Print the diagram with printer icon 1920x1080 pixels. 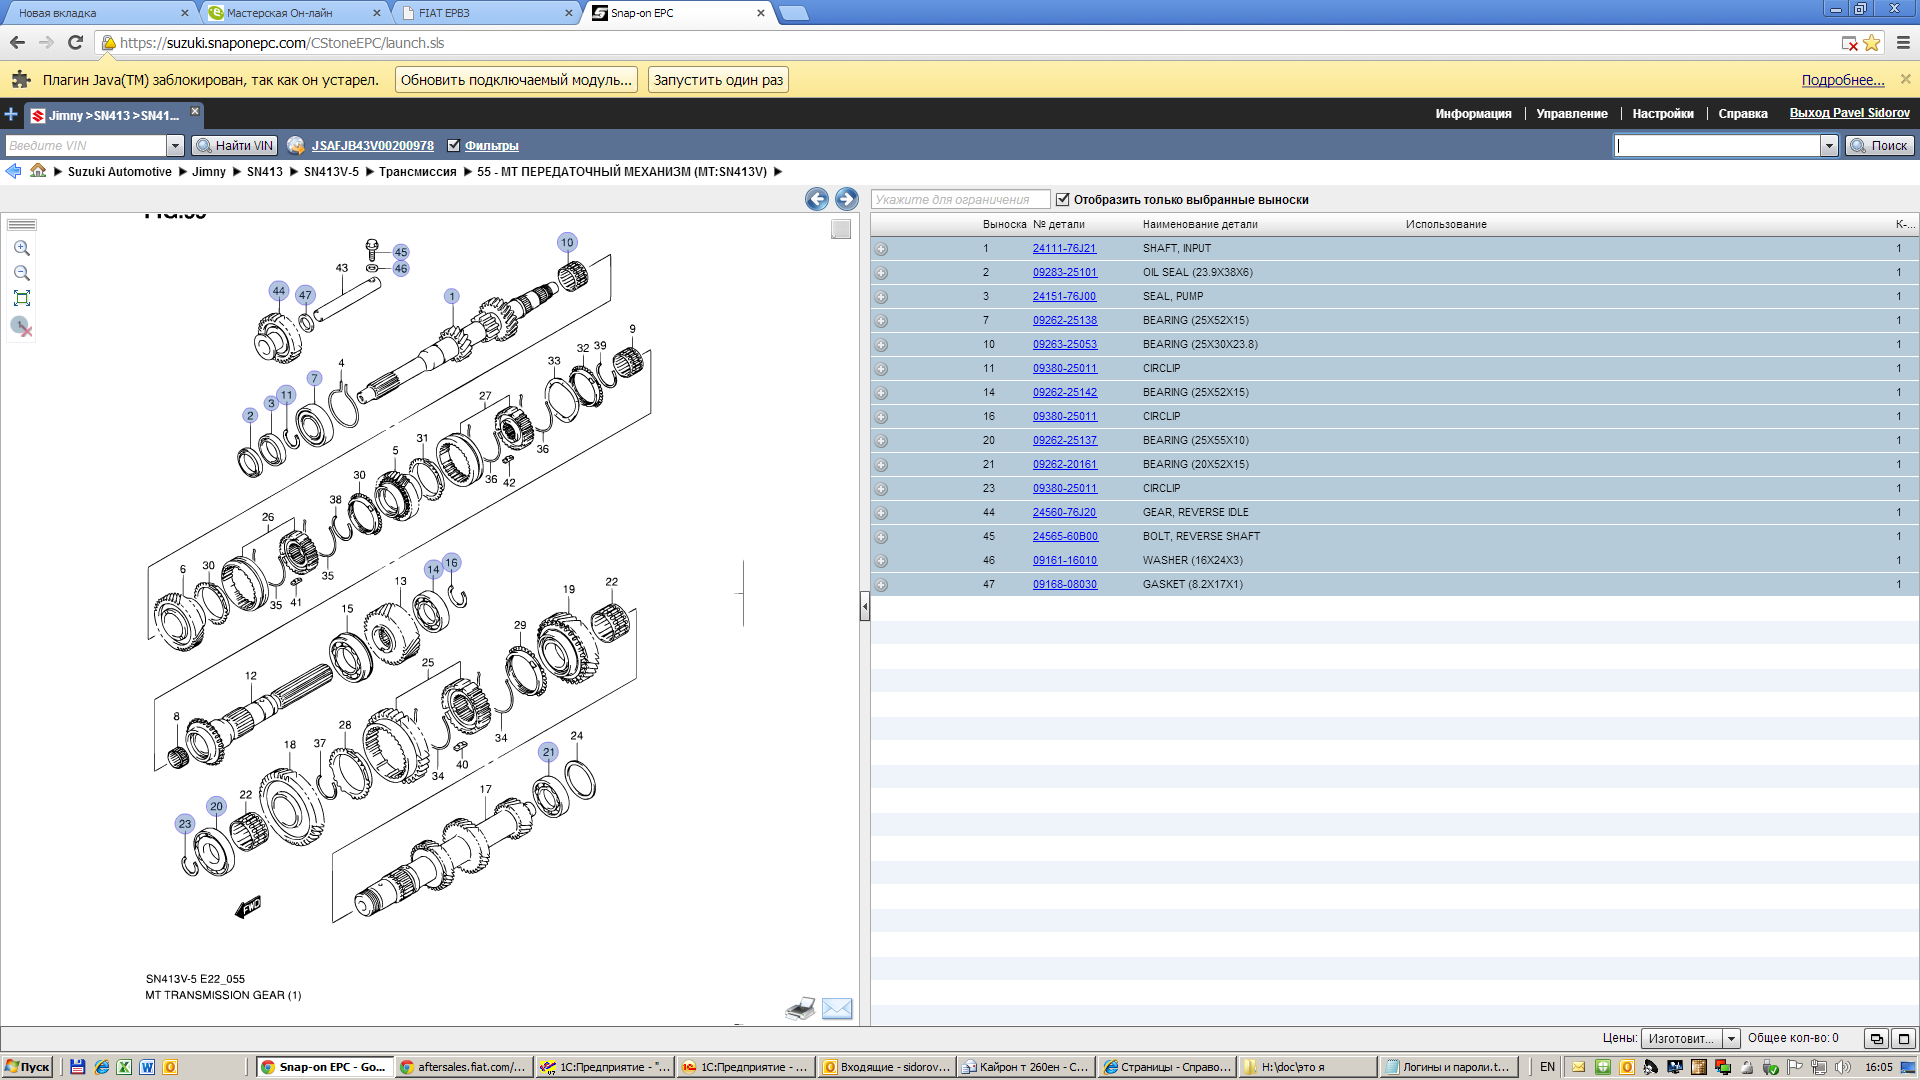801,1009
